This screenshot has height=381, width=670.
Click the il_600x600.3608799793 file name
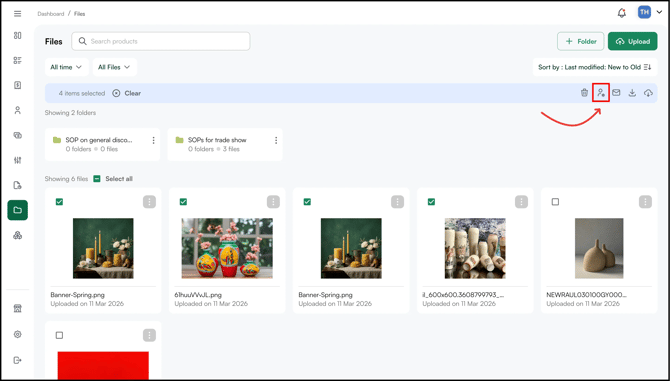click(x=463, y=295)
